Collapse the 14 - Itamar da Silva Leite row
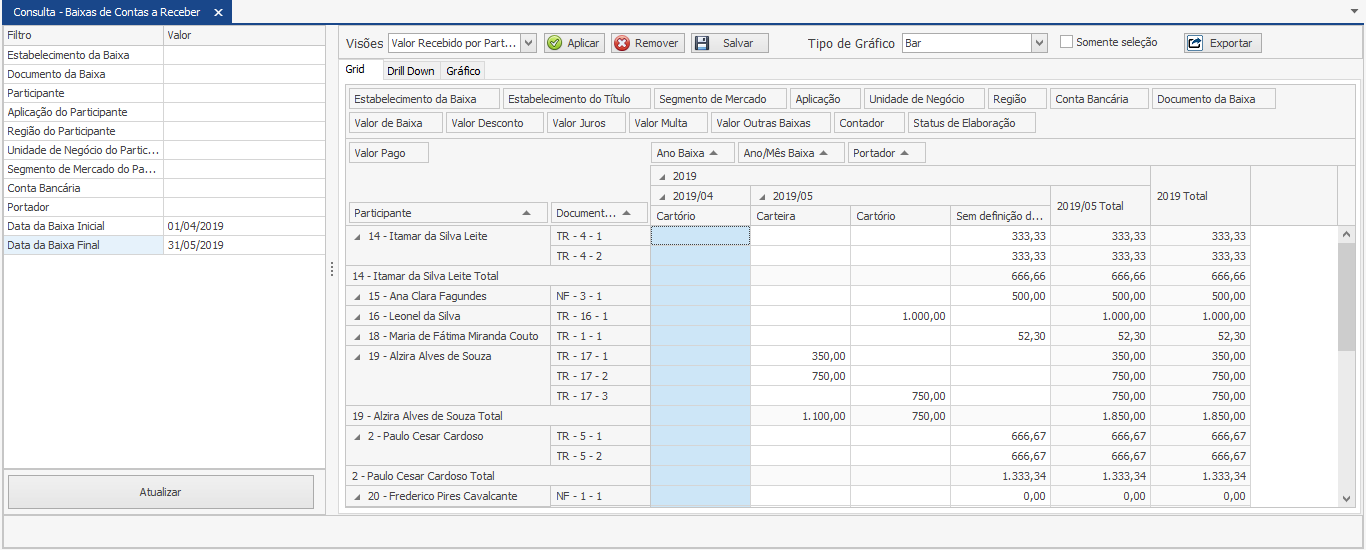 point(360,236)
